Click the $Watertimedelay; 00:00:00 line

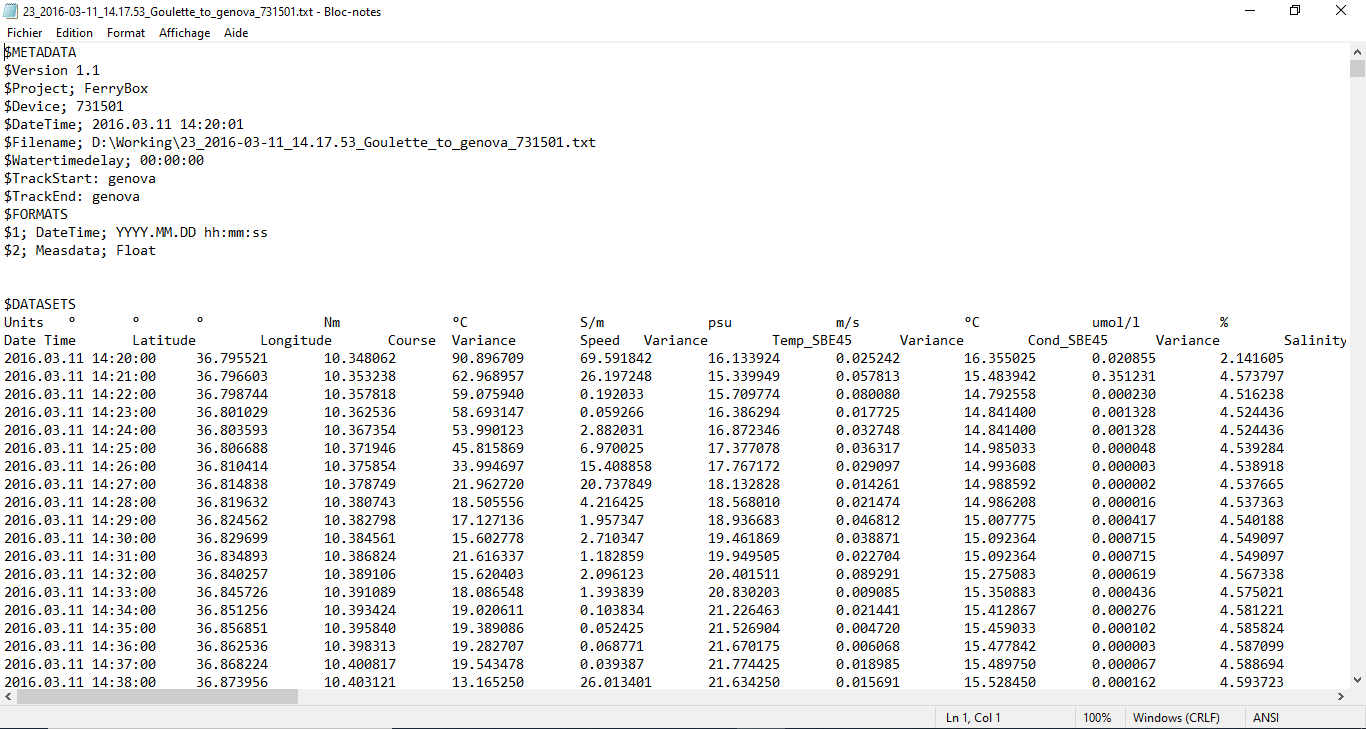point(104,160)
